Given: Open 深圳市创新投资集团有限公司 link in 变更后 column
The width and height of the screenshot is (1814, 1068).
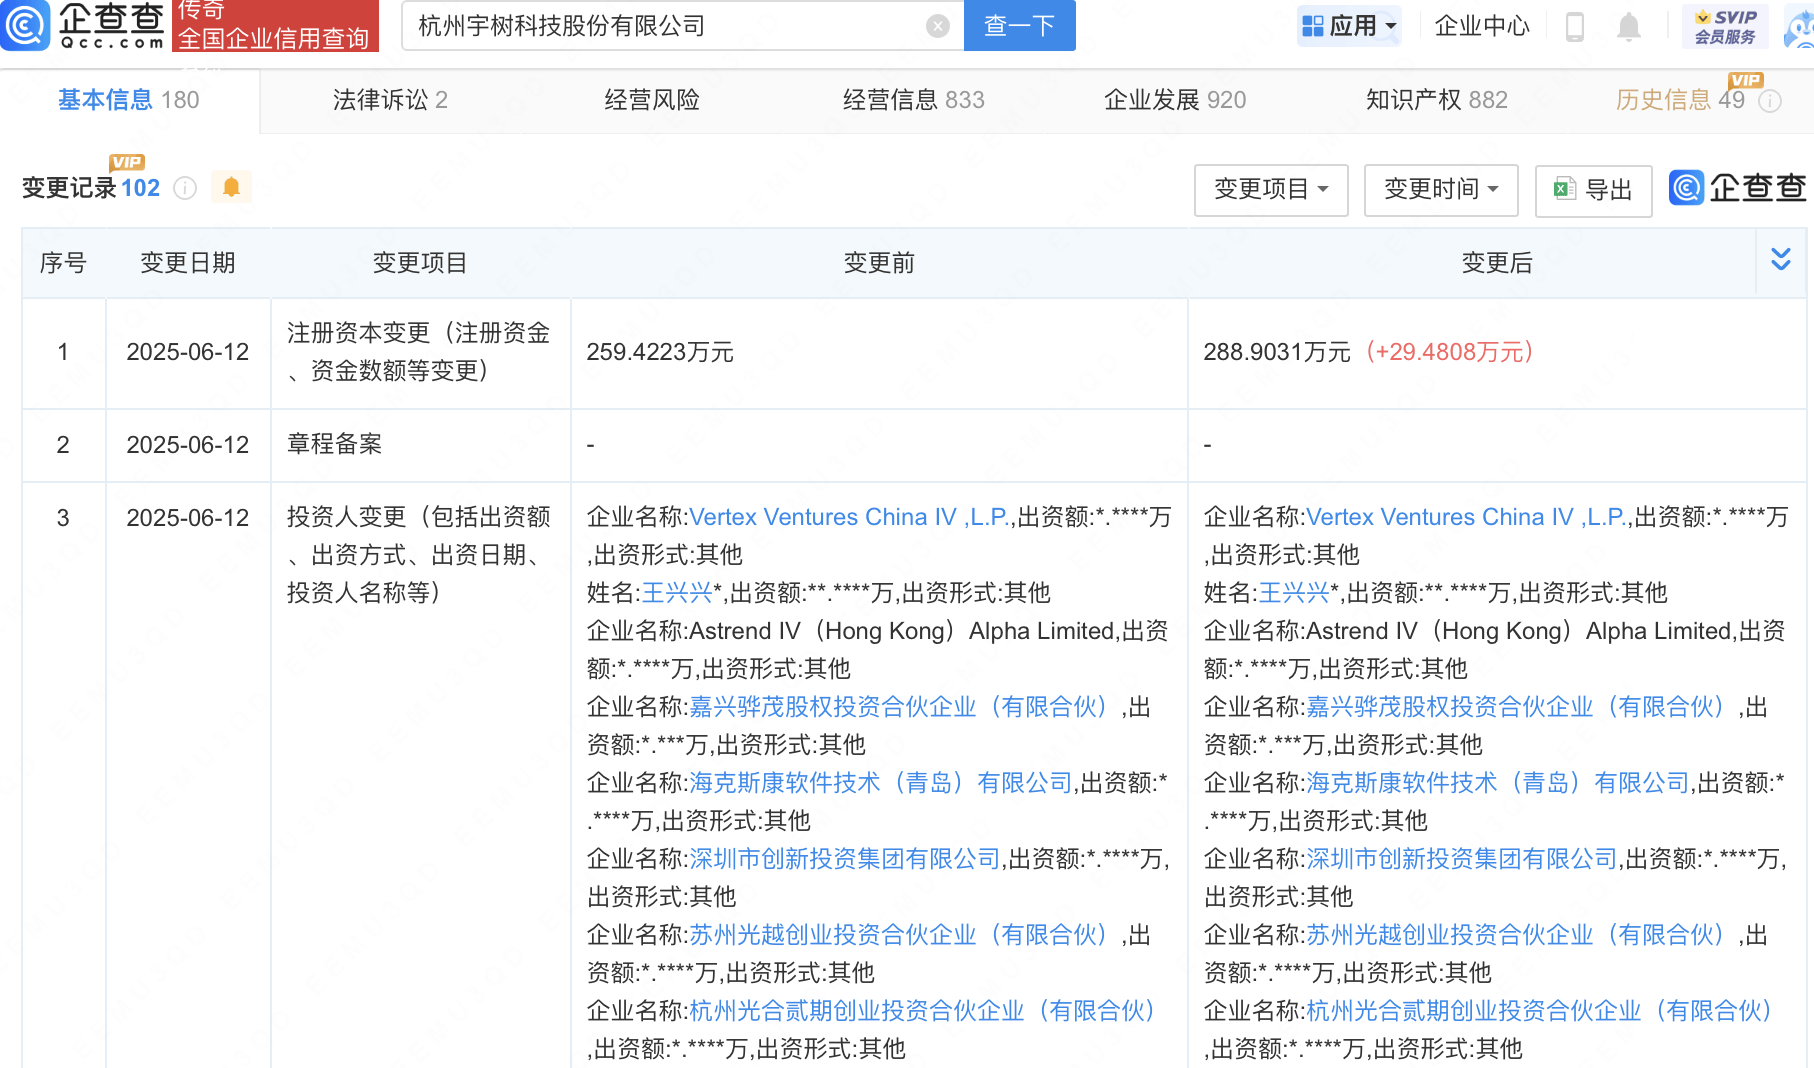Looking at the screenshot, I should coord(1462,859).
